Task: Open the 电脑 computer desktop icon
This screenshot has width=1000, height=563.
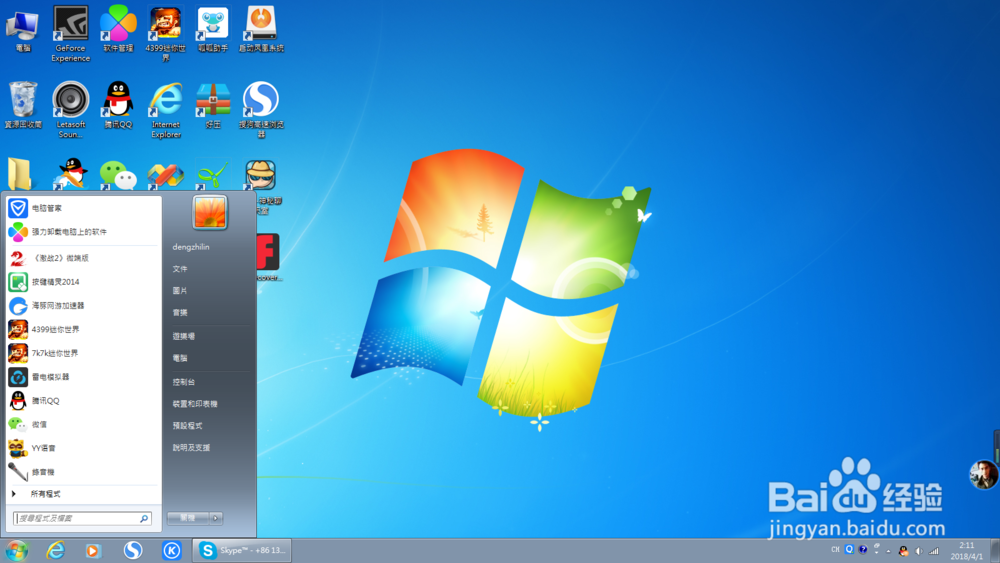Action: coord(23,29)
